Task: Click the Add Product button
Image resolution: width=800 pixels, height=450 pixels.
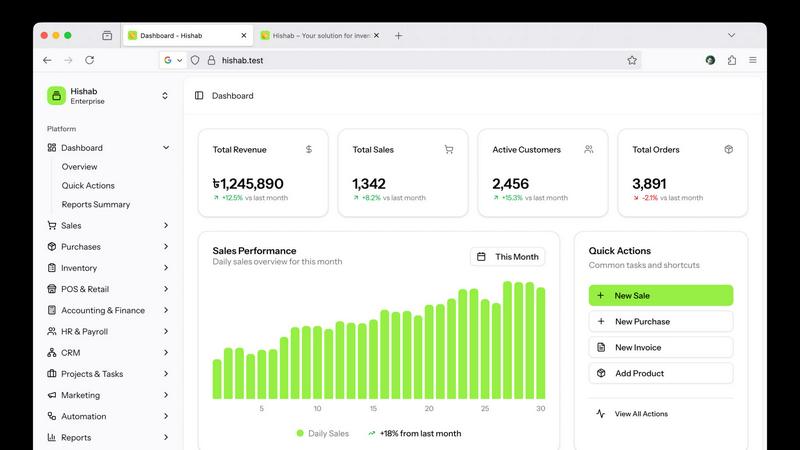Action: click(x=661, y=373)
